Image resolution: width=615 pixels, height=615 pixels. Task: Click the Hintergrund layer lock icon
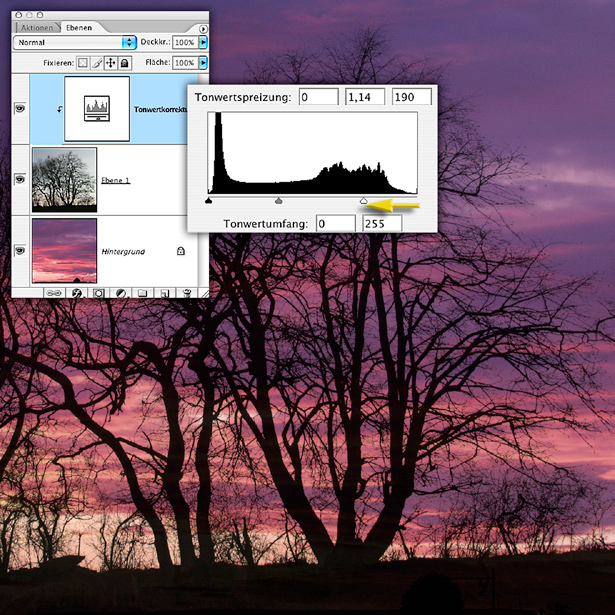click(181, 251)
